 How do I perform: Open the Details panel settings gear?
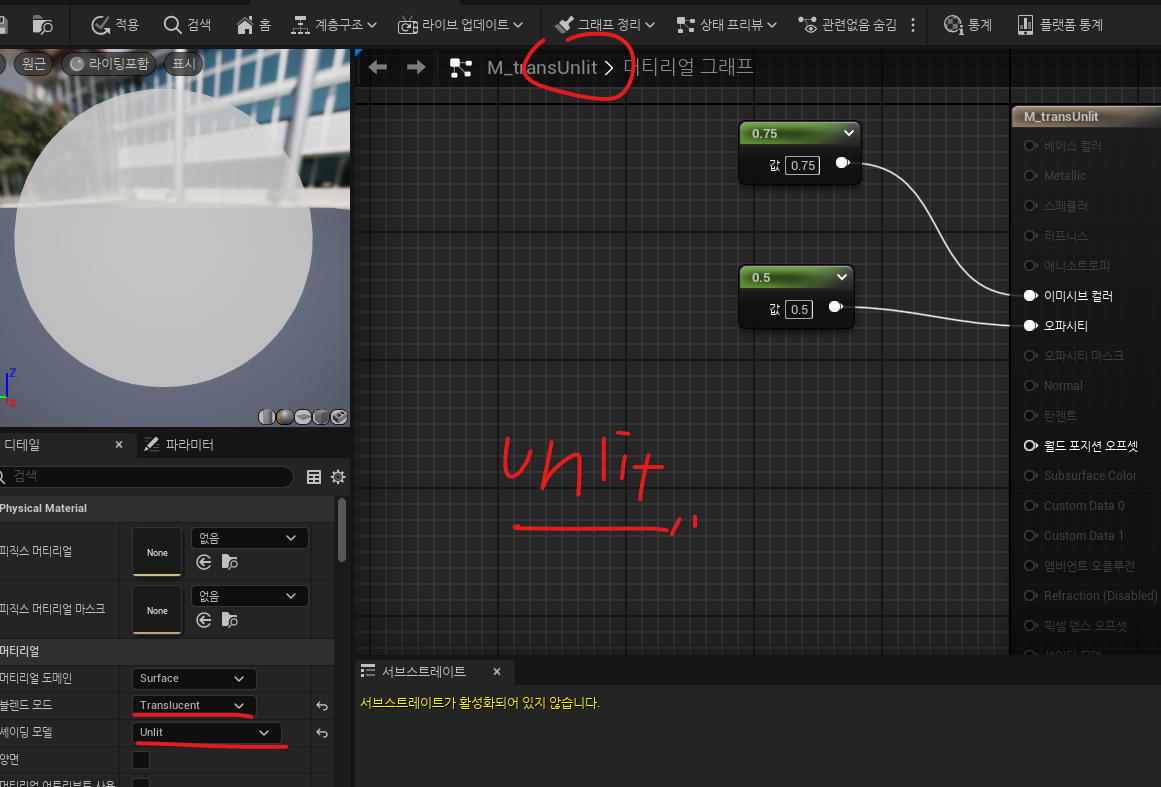point(338,477)
